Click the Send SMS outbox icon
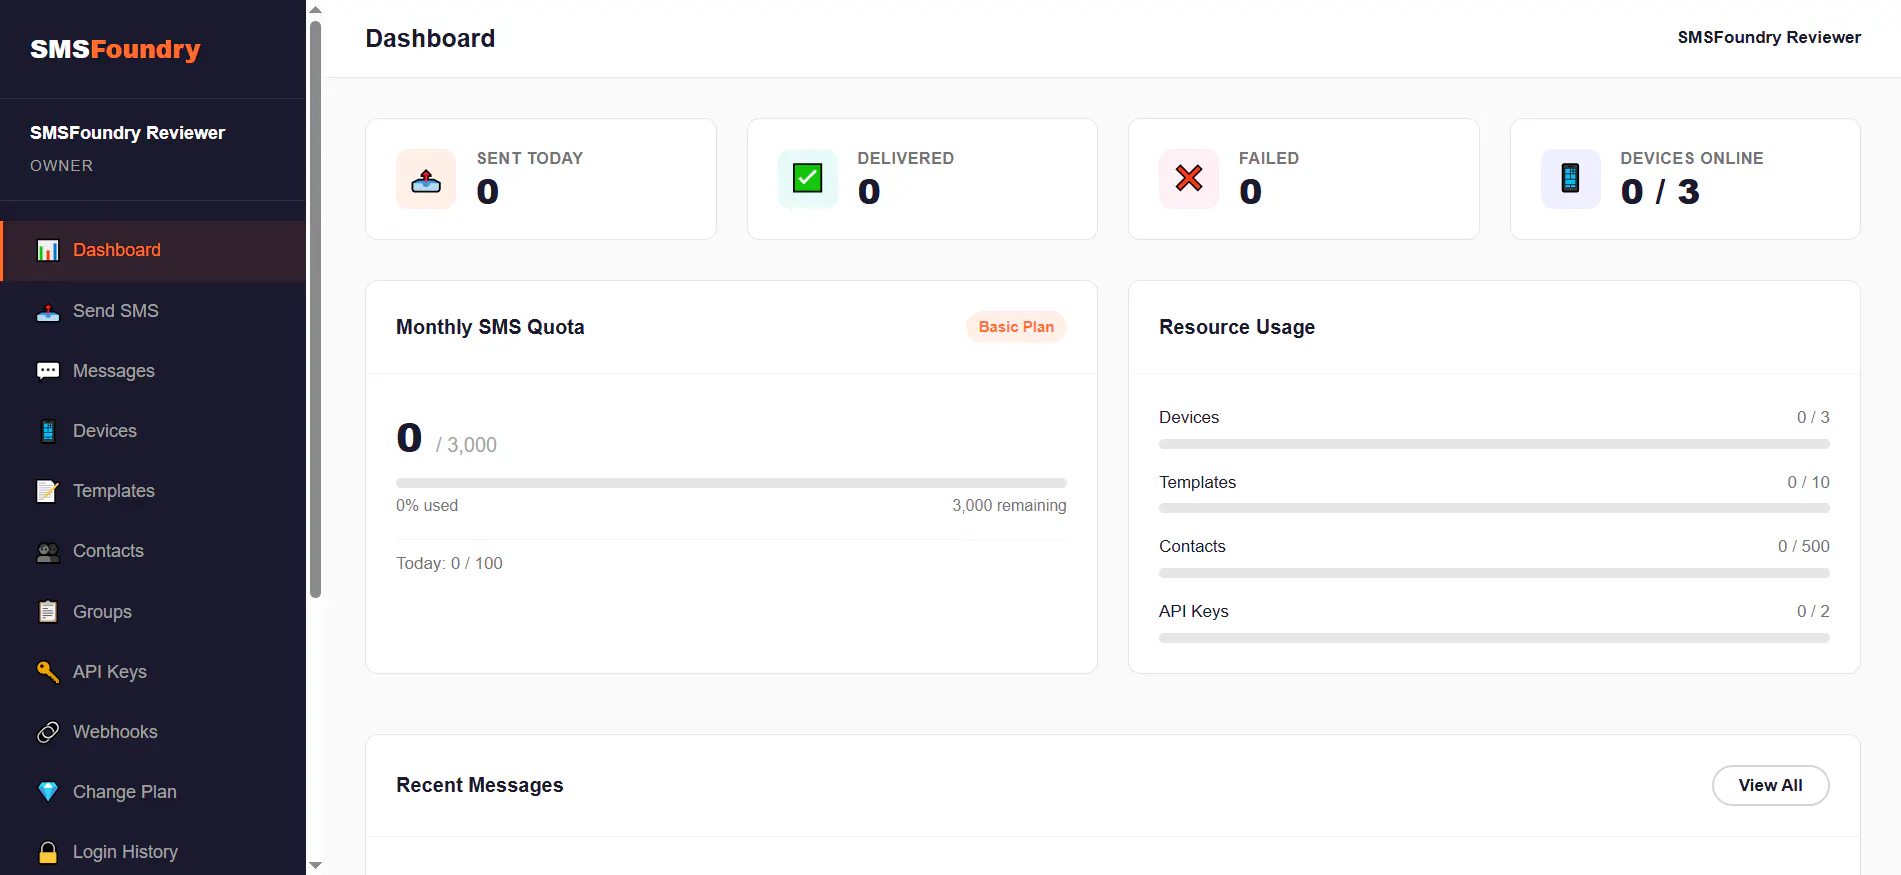The width and height of the screenshot is (1901, 875). pyautogui.click(x=48, y=311)
